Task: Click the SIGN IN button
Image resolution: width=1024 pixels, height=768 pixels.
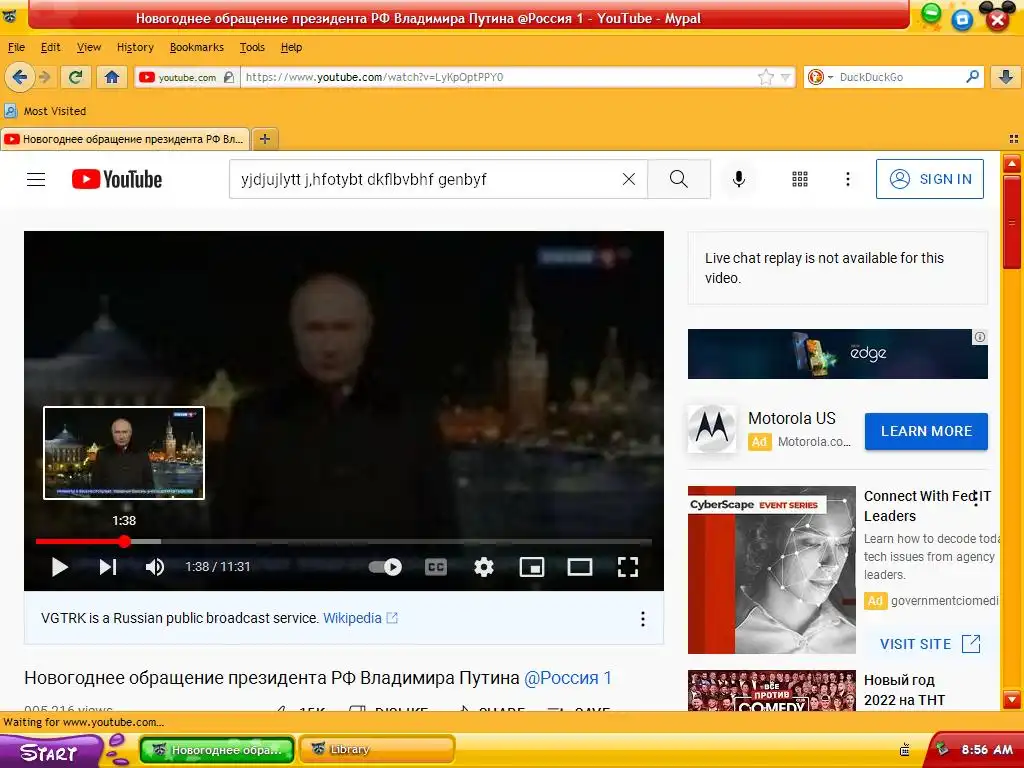Action: tap(929, 179)
